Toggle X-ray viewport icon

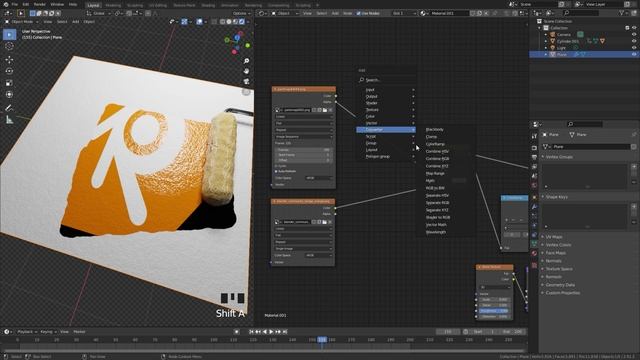click(214, 22)
